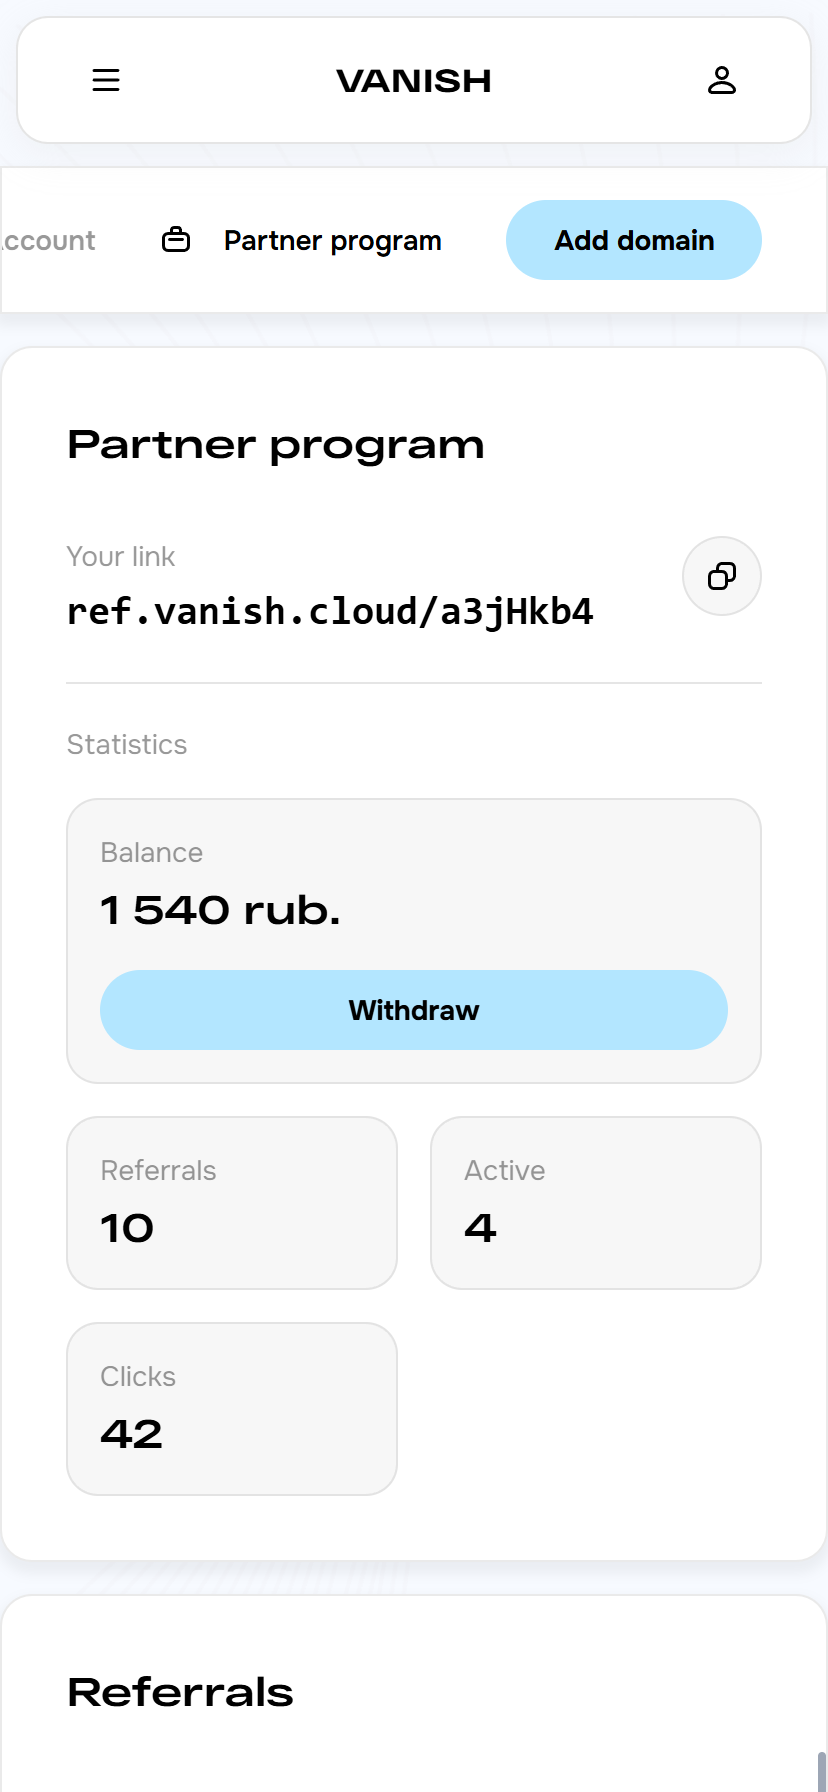Copy the referral link using the copy icon

pyautogui.click(x=721, y=577)
